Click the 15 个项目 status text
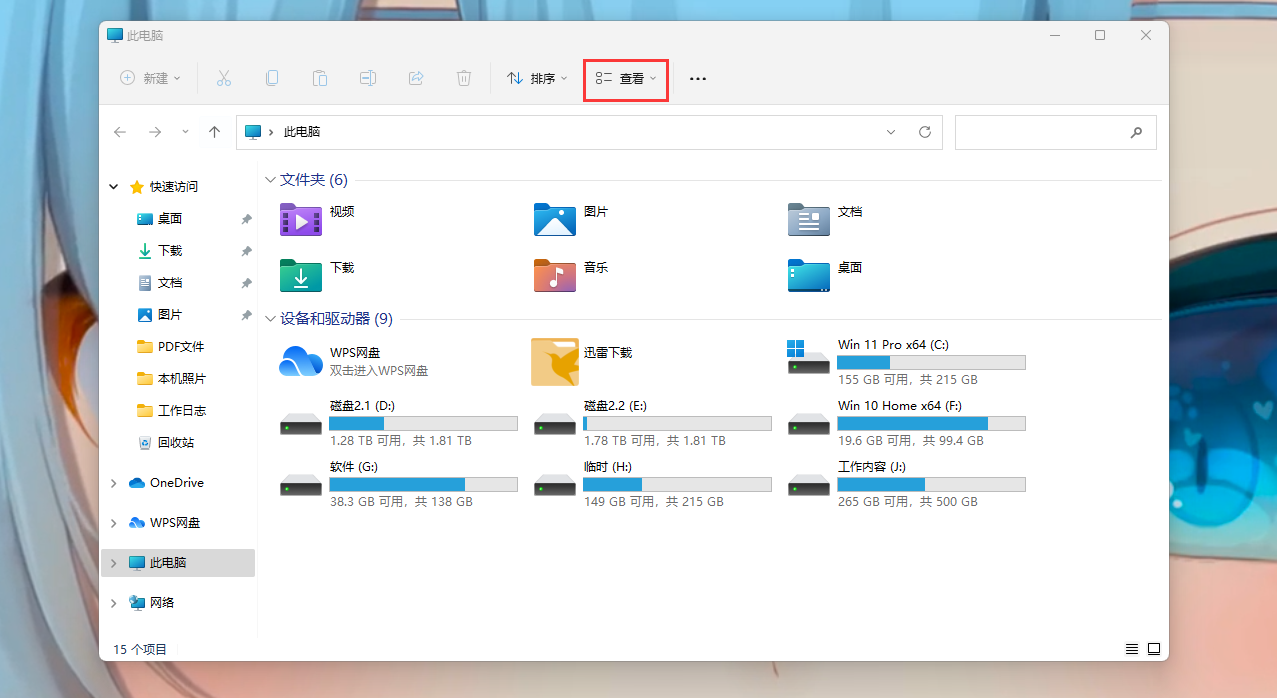1277x698 pixels. pyautogui.click(x=140, y=649)
